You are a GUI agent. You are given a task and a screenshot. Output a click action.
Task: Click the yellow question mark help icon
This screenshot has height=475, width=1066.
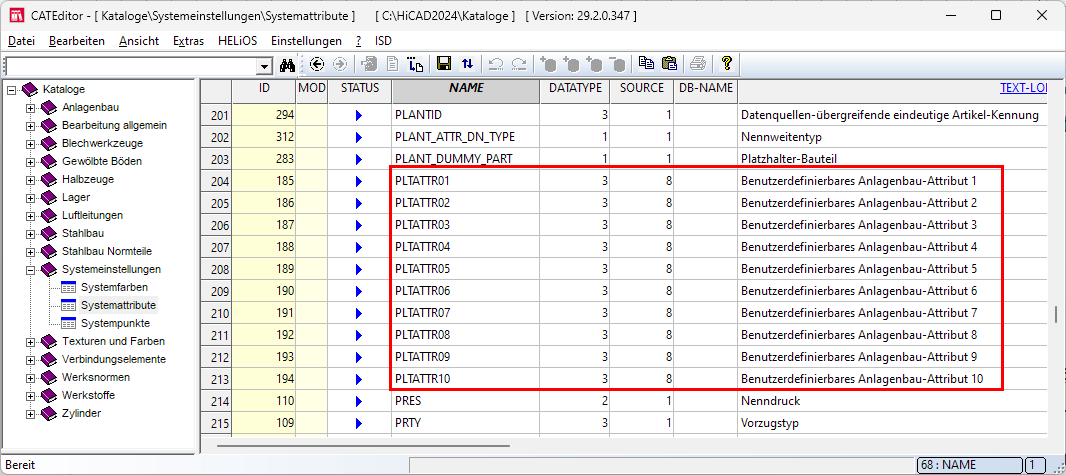(727, 64)
